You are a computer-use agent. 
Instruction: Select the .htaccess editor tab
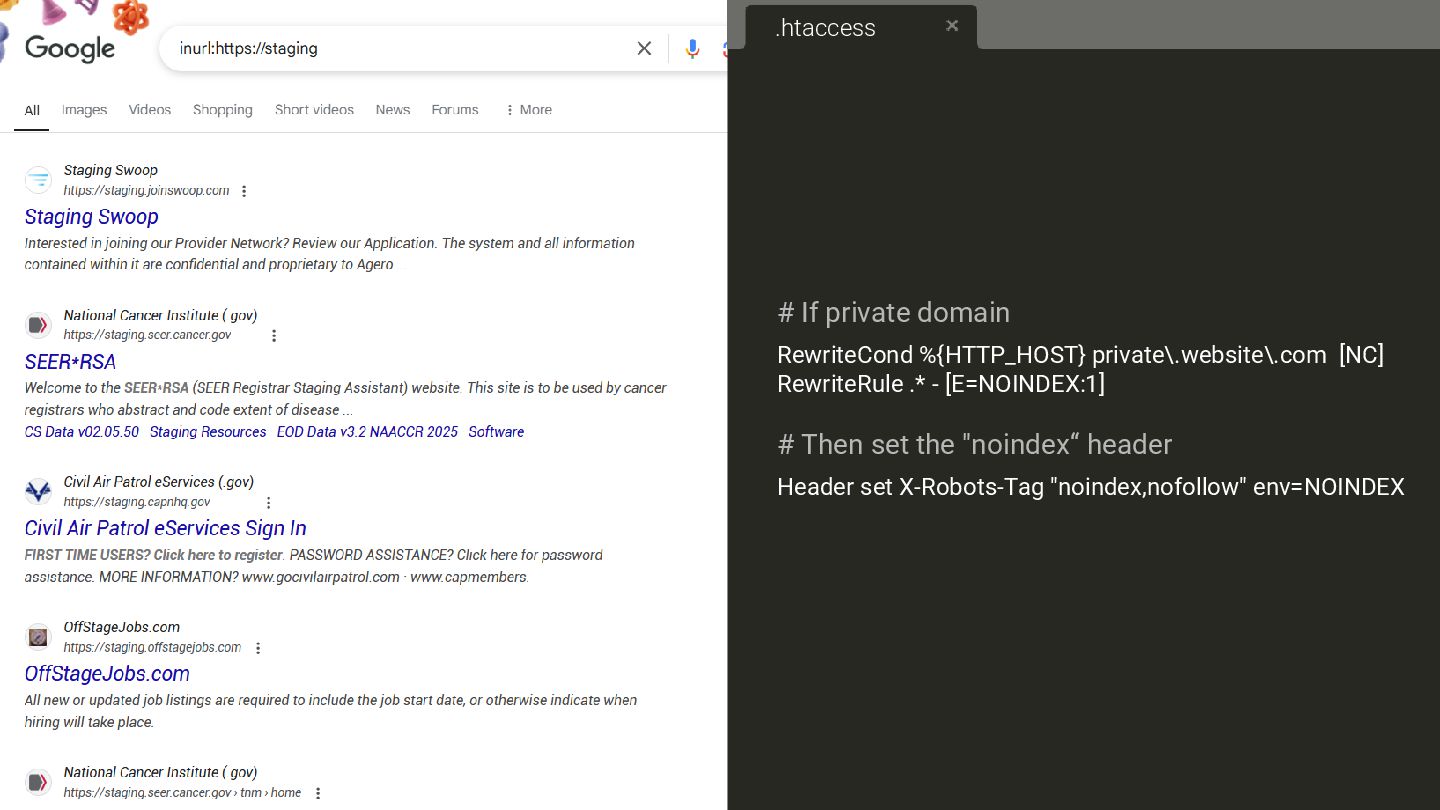tap(861, 27)
